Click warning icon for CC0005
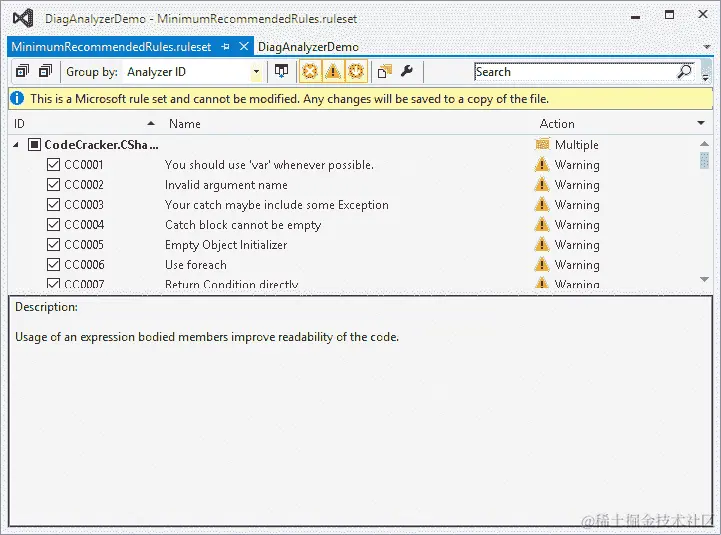The height and width of the screenshot is (535, 721). pyautogui.click(x=542, y=244)
